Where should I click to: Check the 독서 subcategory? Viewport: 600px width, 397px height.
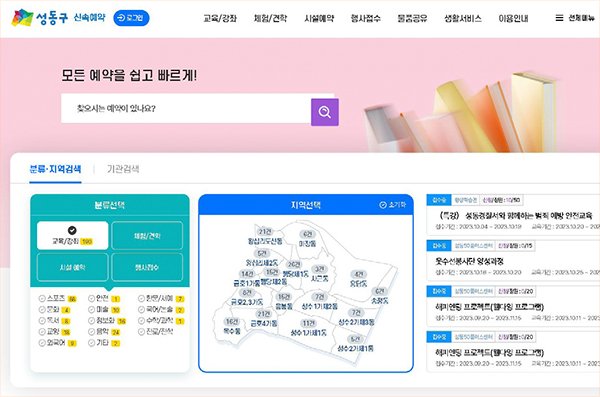[x=54, y=320]
